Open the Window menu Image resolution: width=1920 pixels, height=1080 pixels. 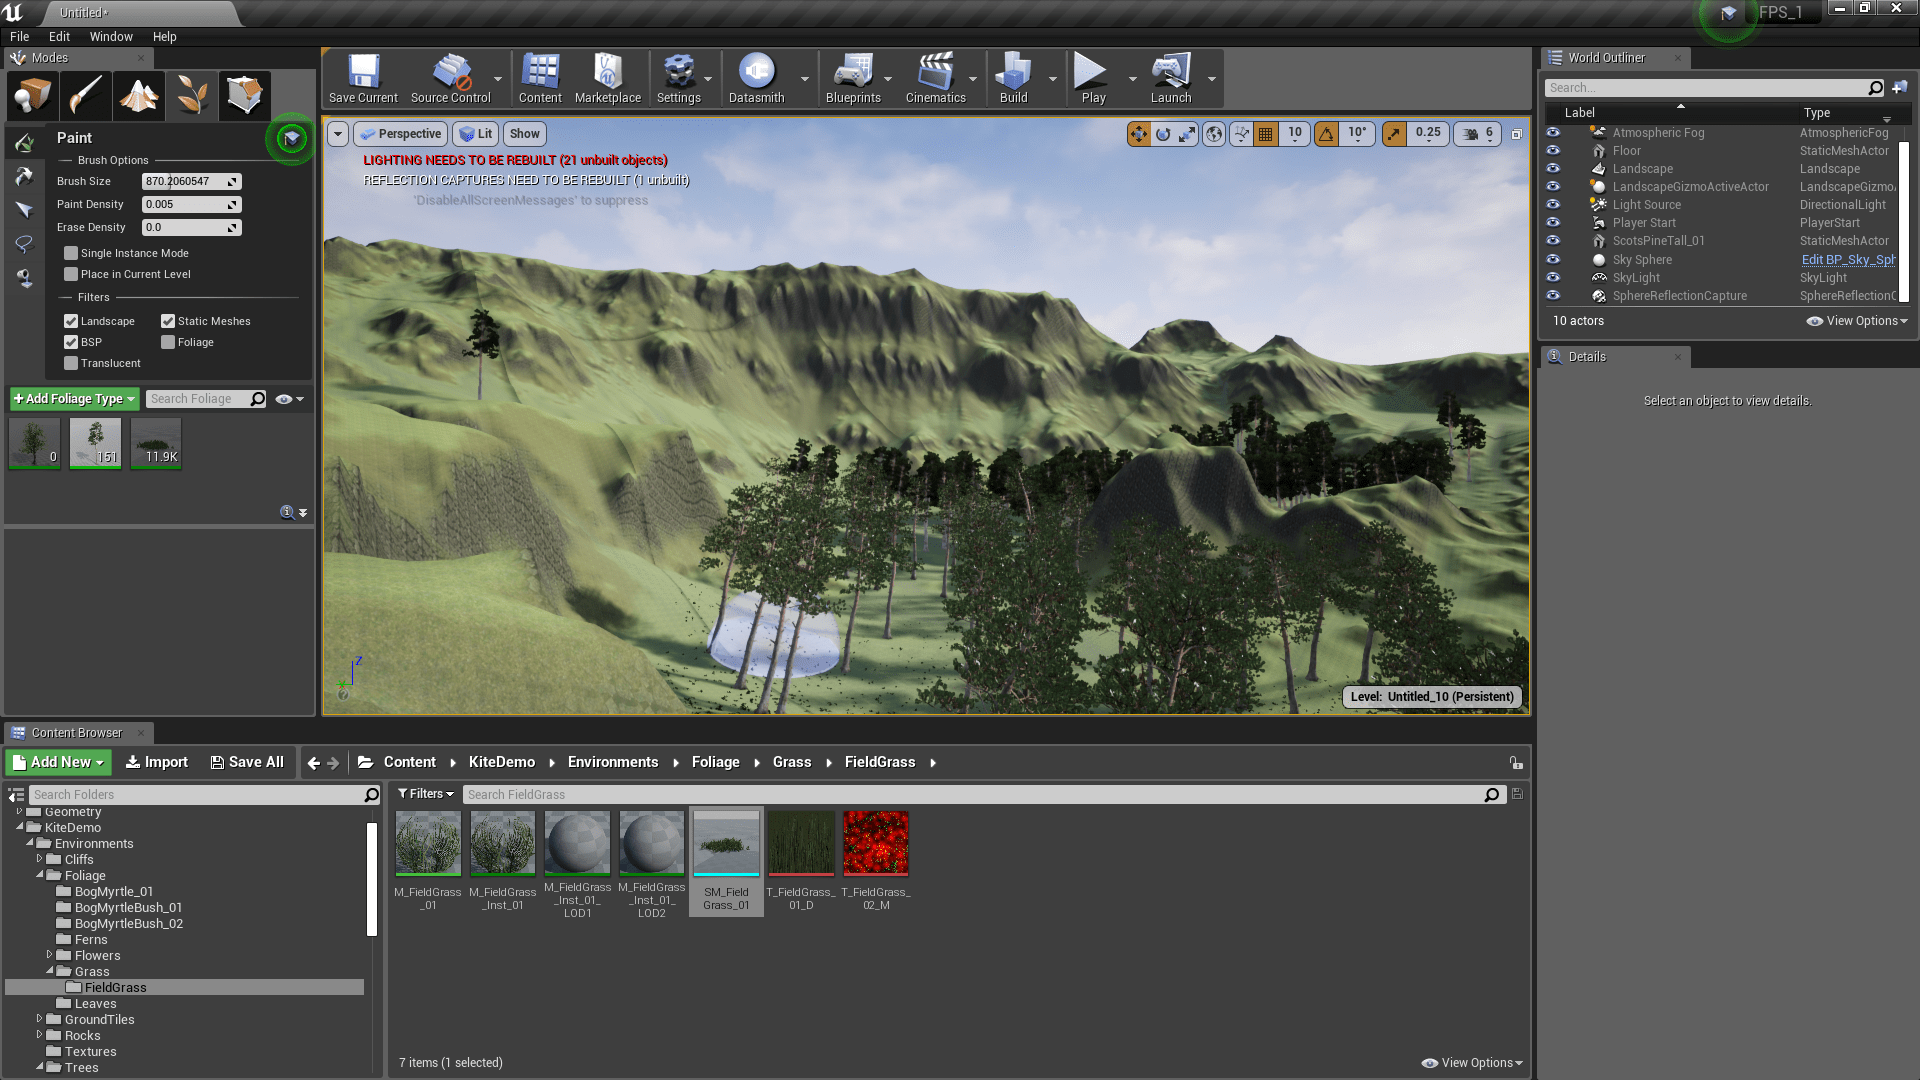(111, 36)
